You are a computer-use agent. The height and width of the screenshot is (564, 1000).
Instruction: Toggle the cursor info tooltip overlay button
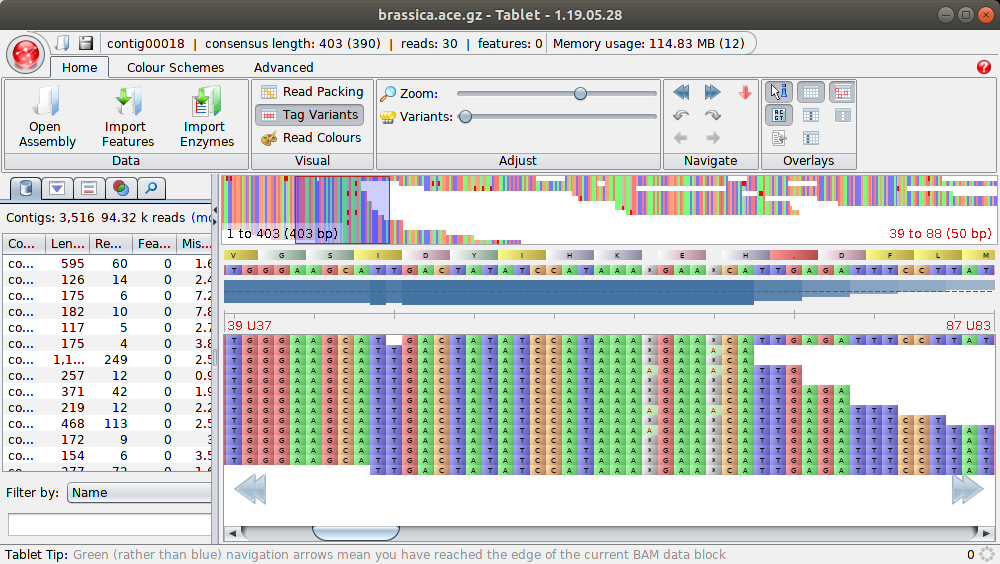[779, 92]
